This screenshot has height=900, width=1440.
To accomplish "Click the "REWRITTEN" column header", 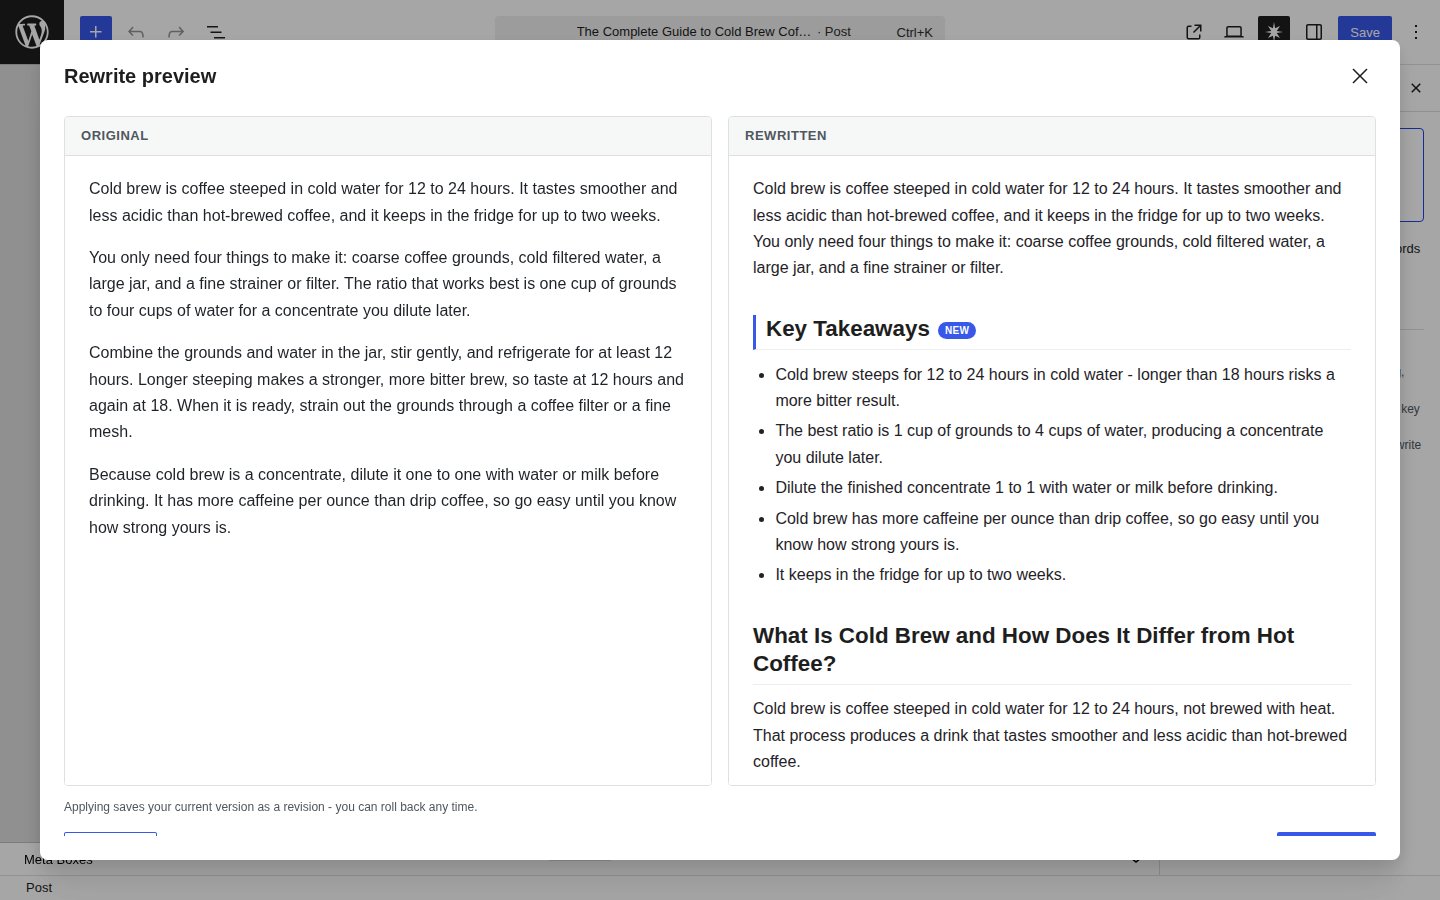I will pos(786,136).
